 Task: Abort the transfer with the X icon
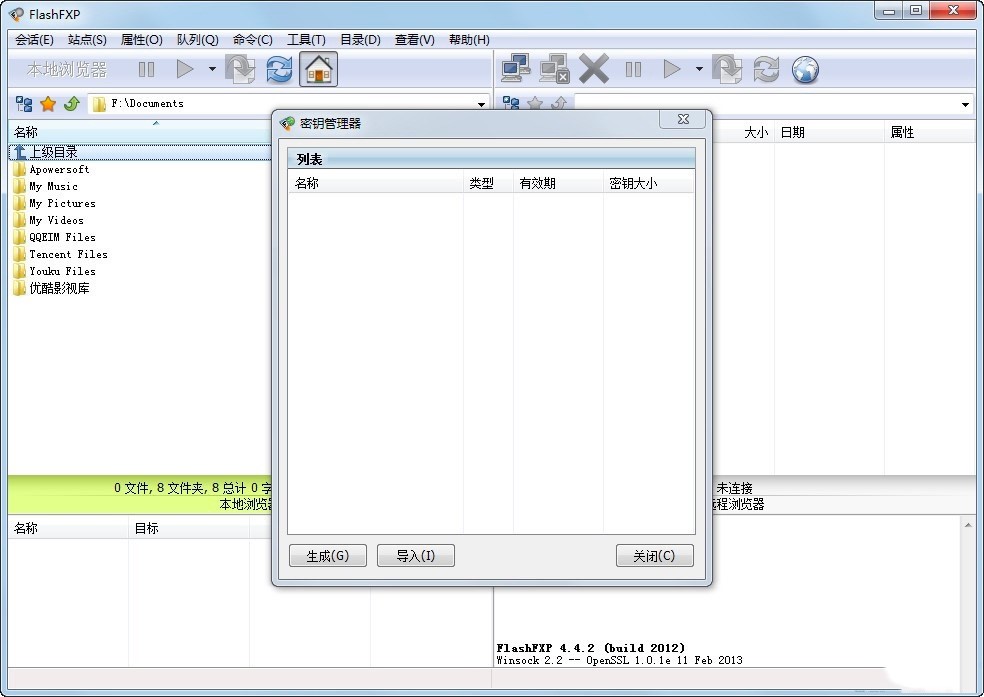[x=593, y=69]
